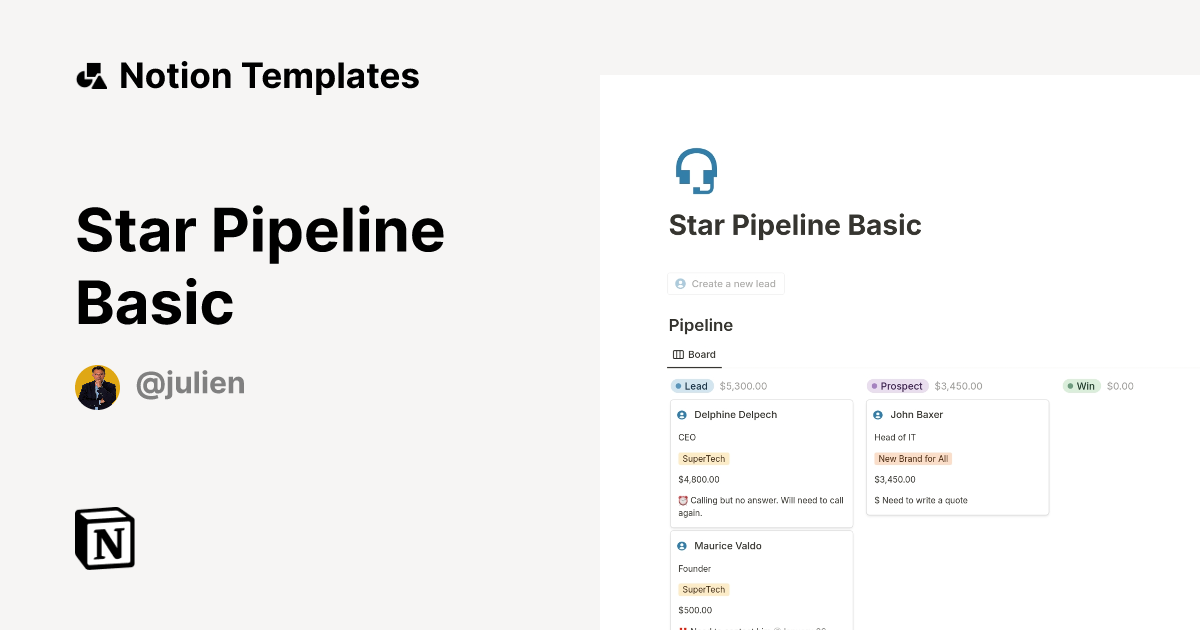1200x630 pixels.
Task: Expand the Lead column group
Action: [692, 385]
